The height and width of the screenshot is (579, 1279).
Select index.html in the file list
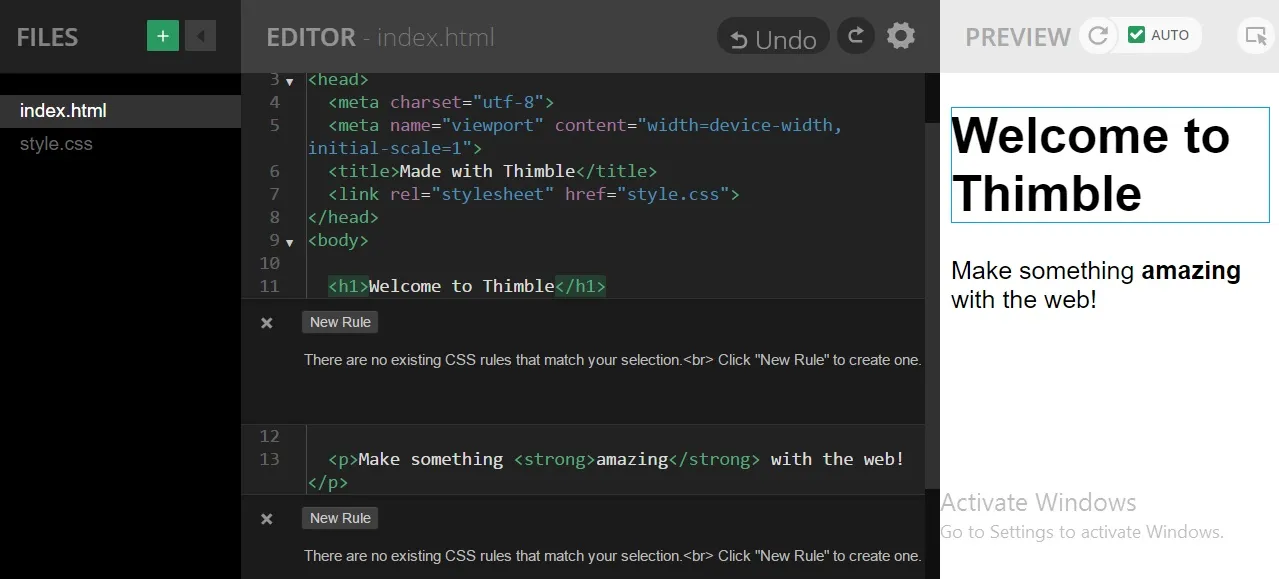[x=64, y=110]
